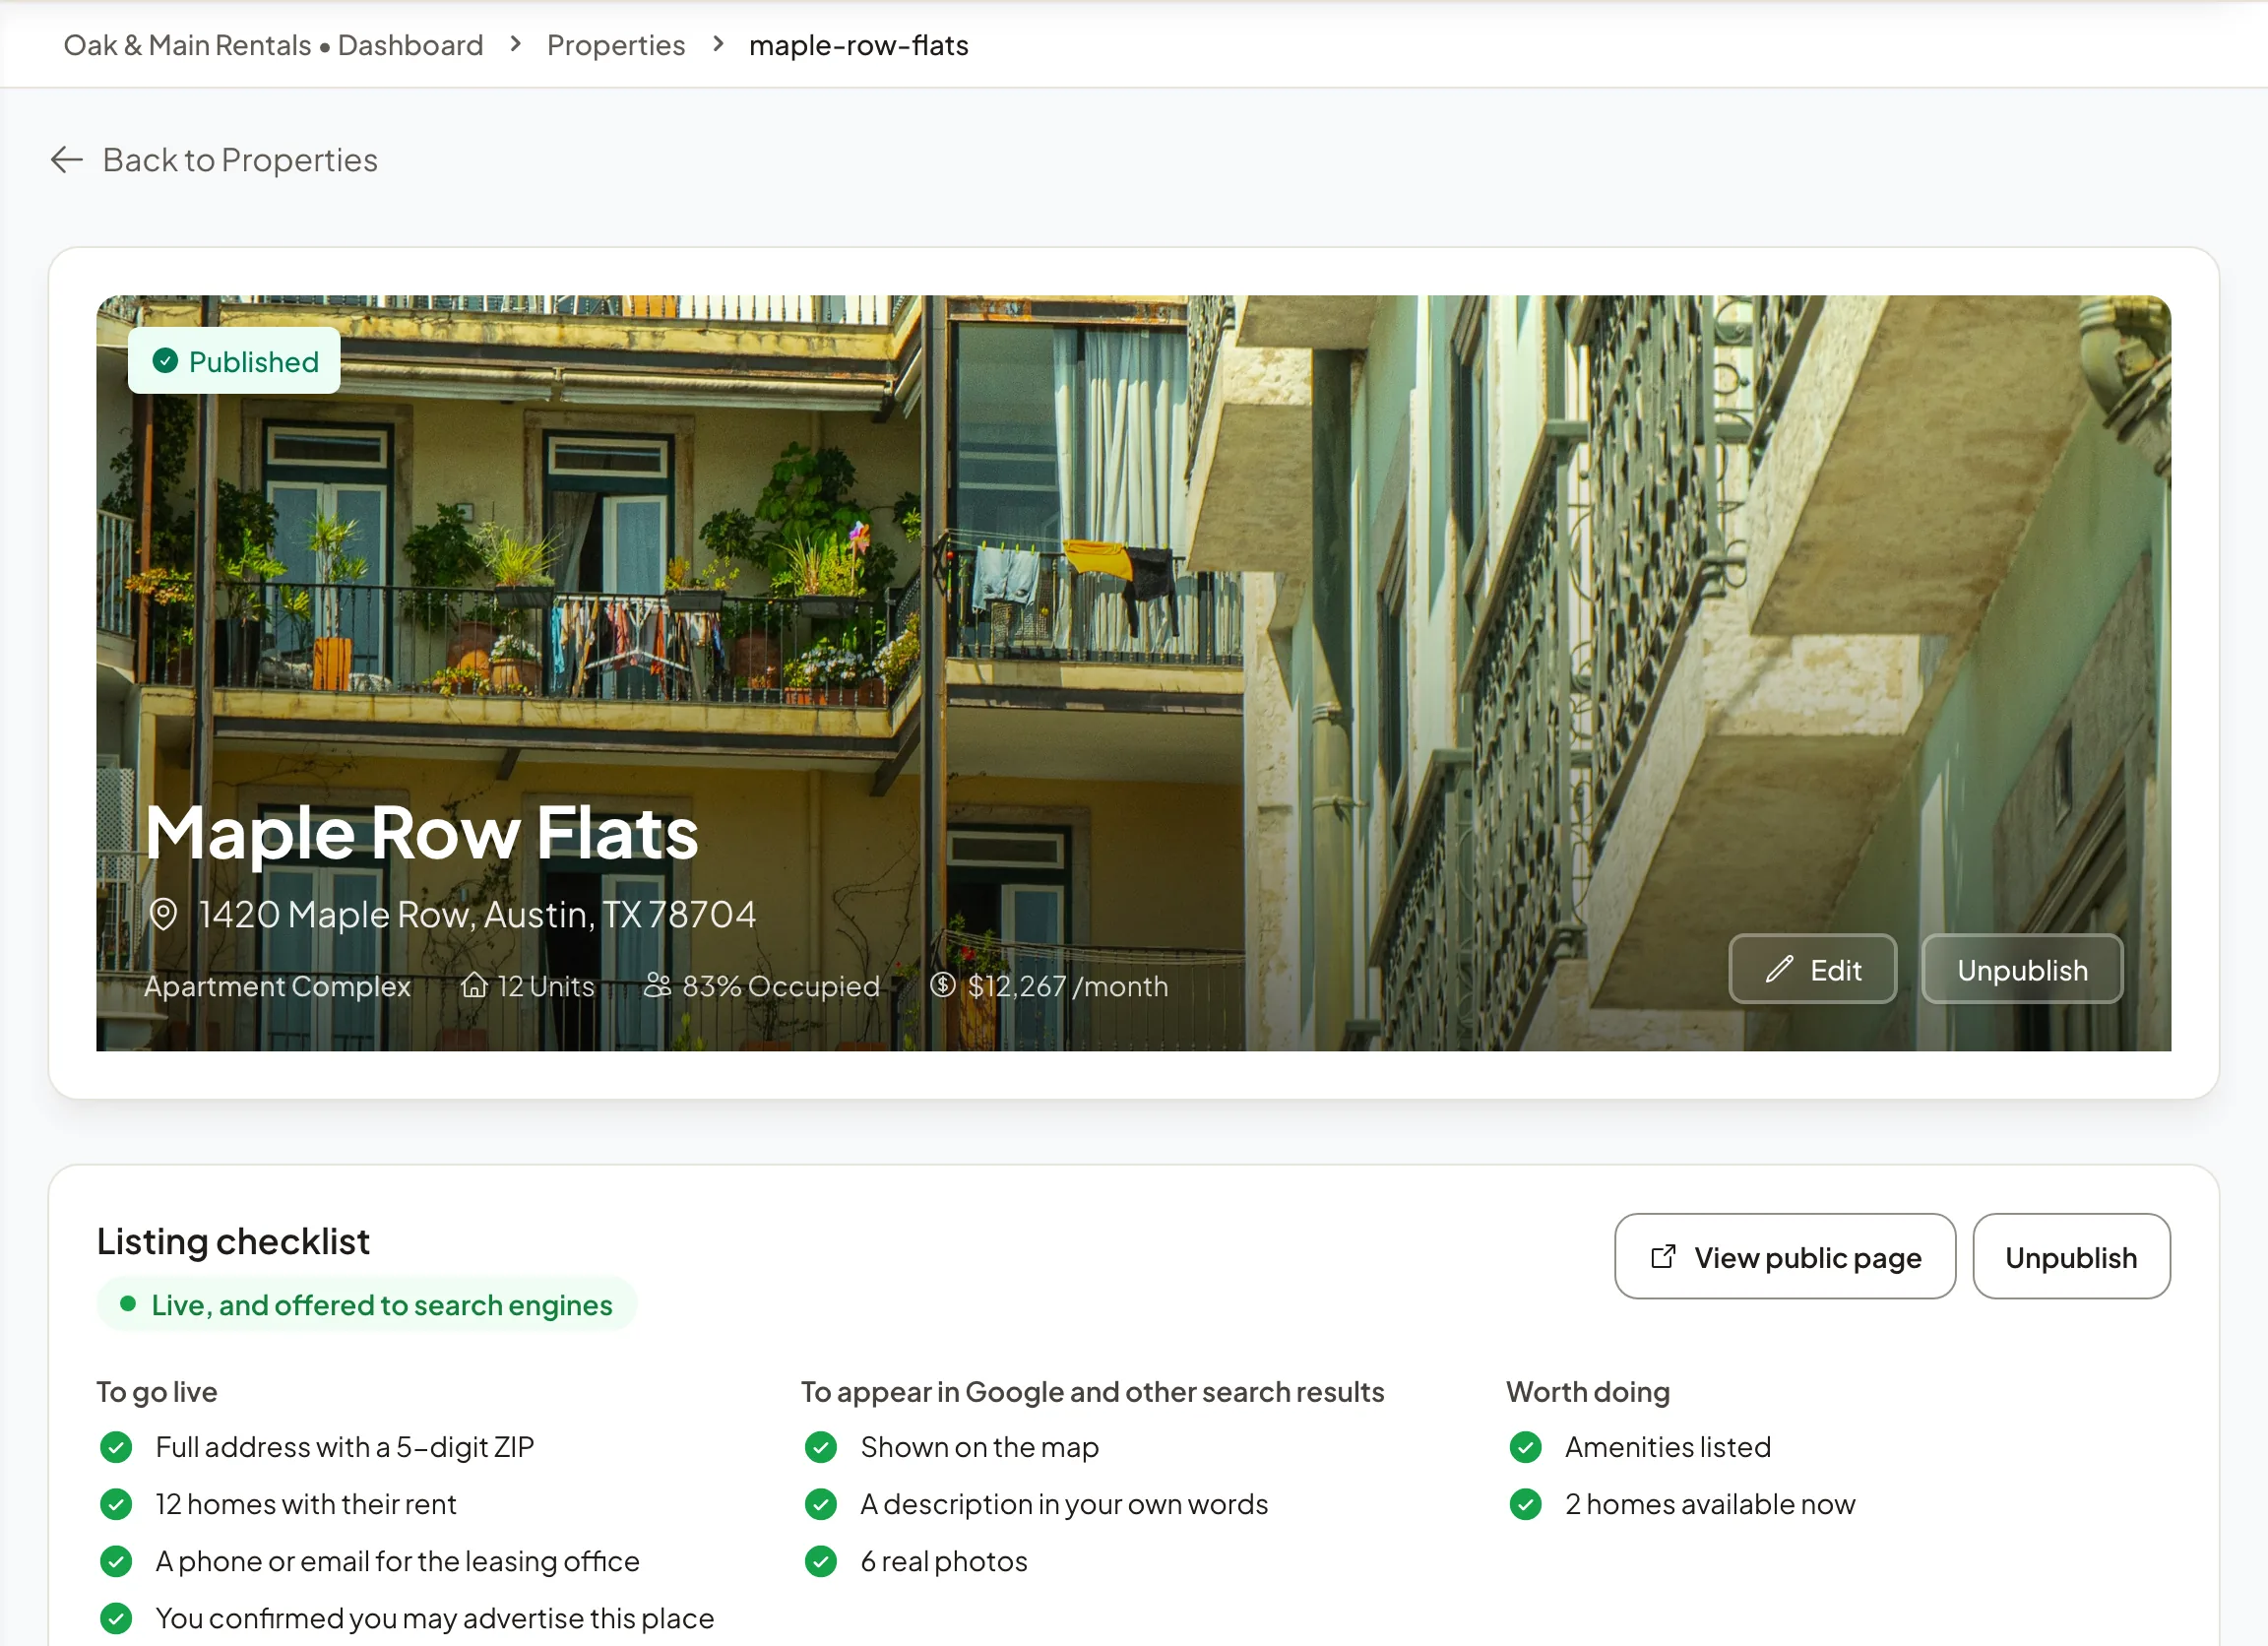Click the first breadcrumb chevron after Dashboard
2268x1646 pixels.
[516, 44]
